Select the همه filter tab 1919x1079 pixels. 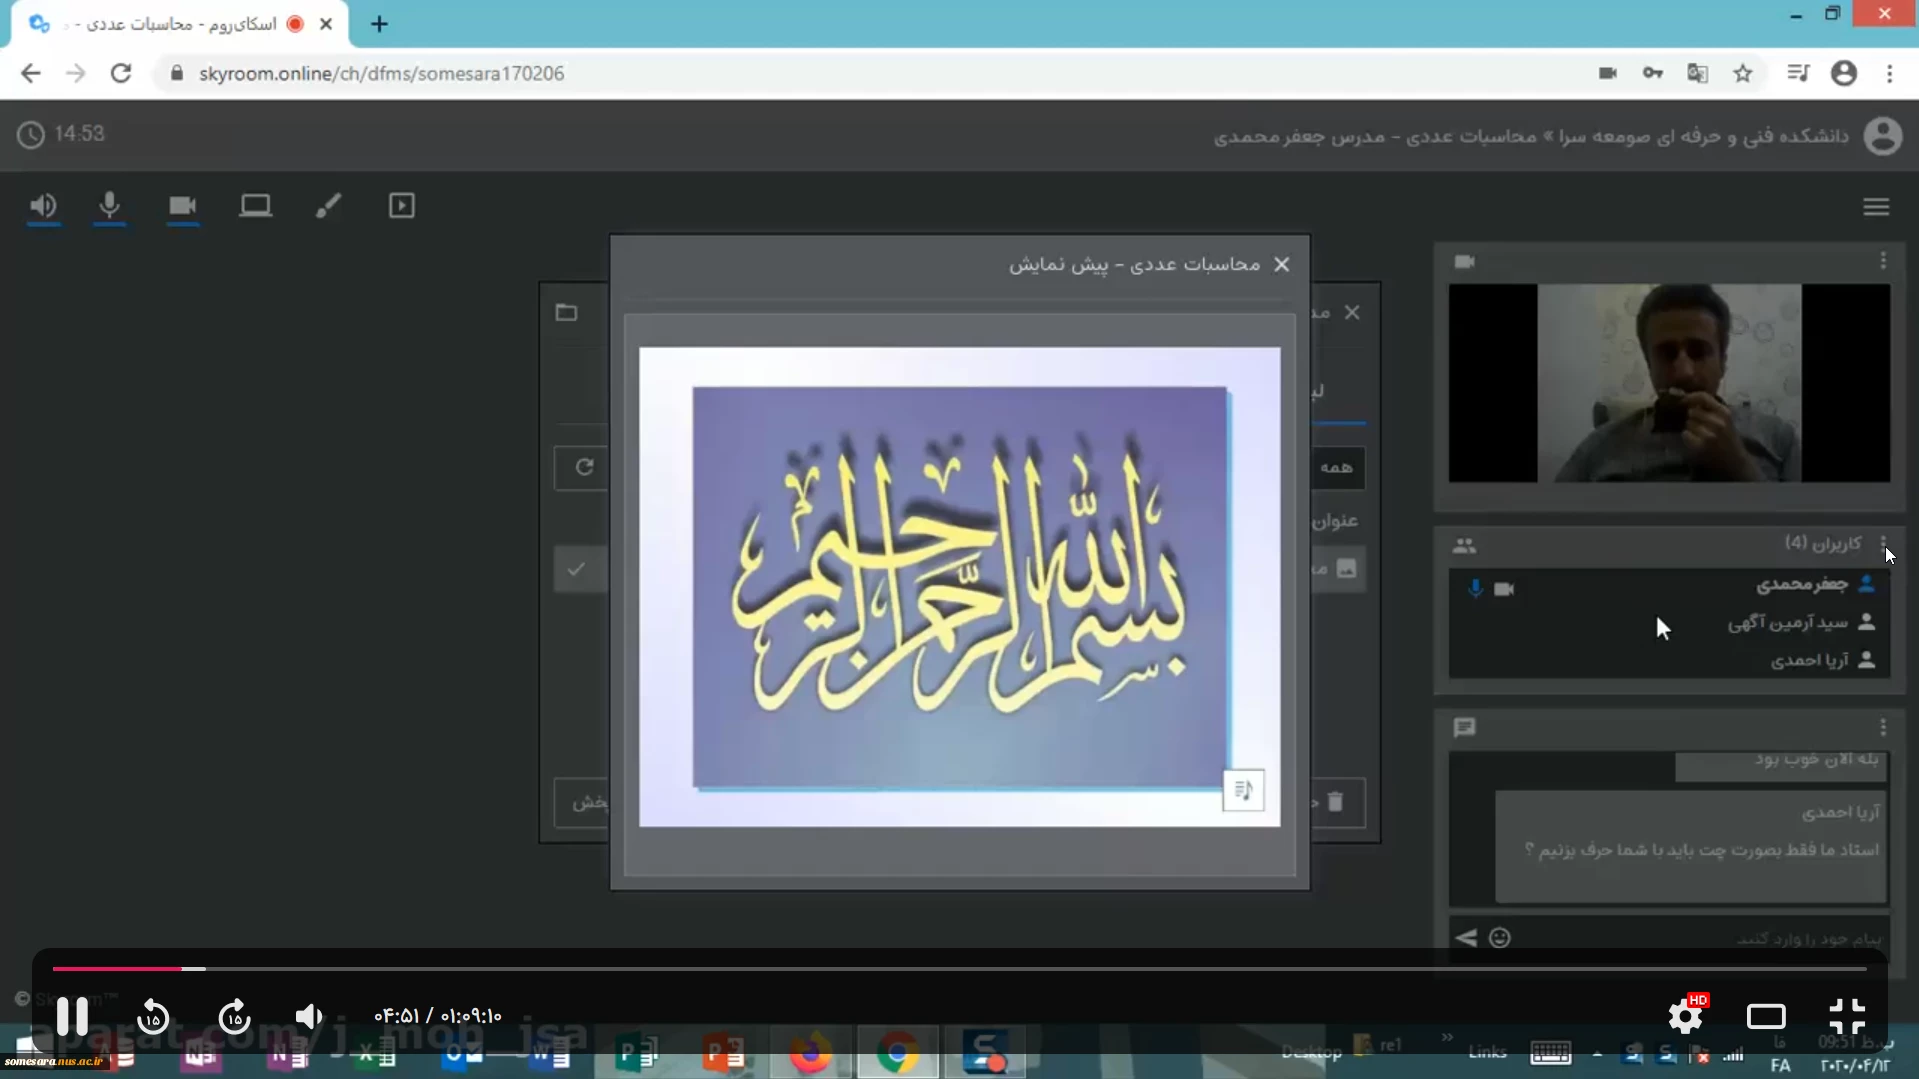tap(1337, 468)
